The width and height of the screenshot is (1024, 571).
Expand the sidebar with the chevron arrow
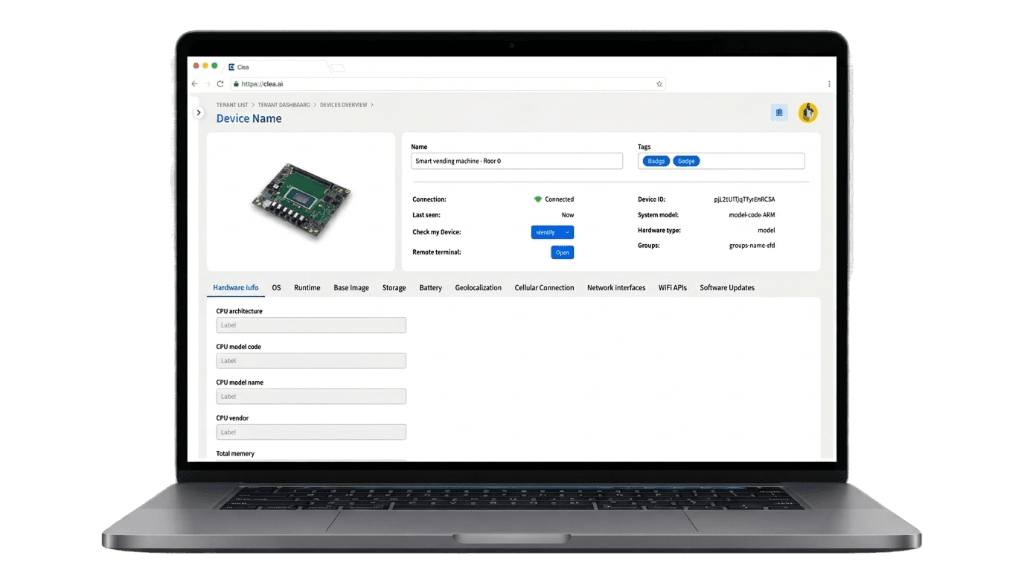(199, 112)
